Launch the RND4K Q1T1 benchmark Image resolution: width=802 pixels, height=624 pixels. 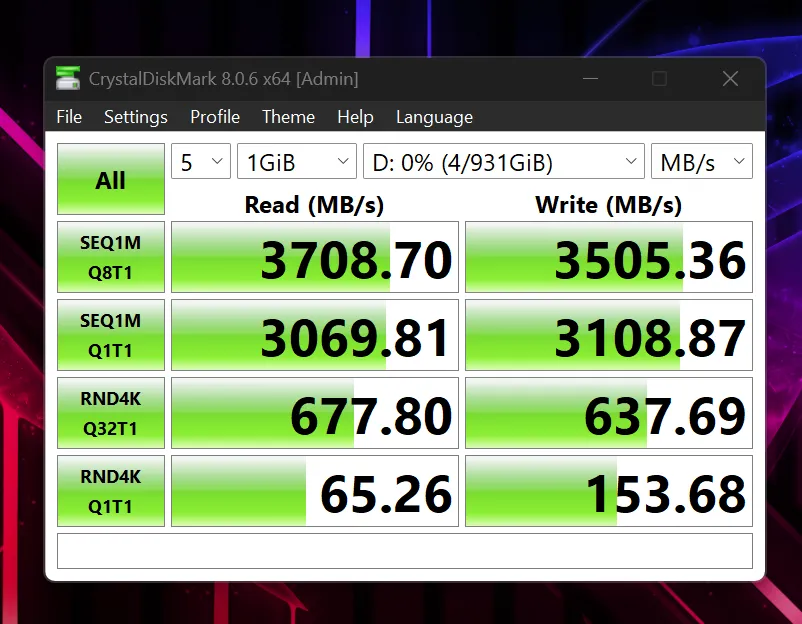coord(110,491)
